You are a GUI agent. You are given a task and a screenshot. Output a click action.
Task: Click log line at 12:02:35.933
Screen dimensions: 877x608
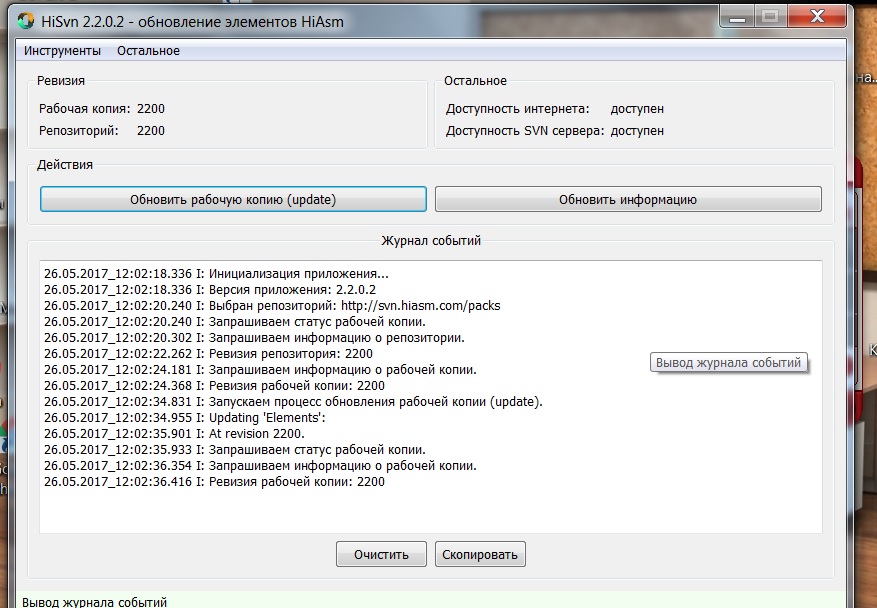[x=234, y=450]
